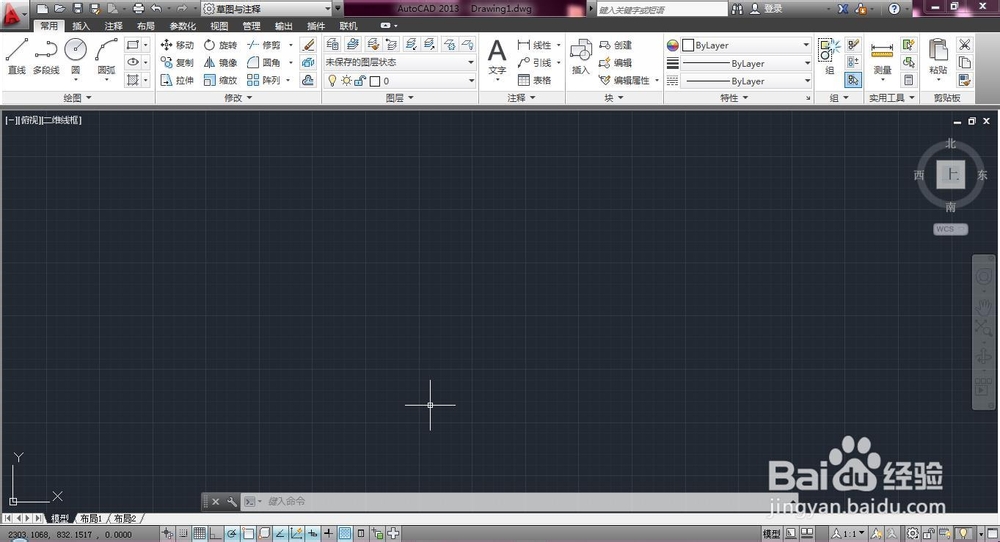This screenshot has height=542, width=1000.
Task: Click the 上 top face of the ViewCube
Action: pos(951,174)
